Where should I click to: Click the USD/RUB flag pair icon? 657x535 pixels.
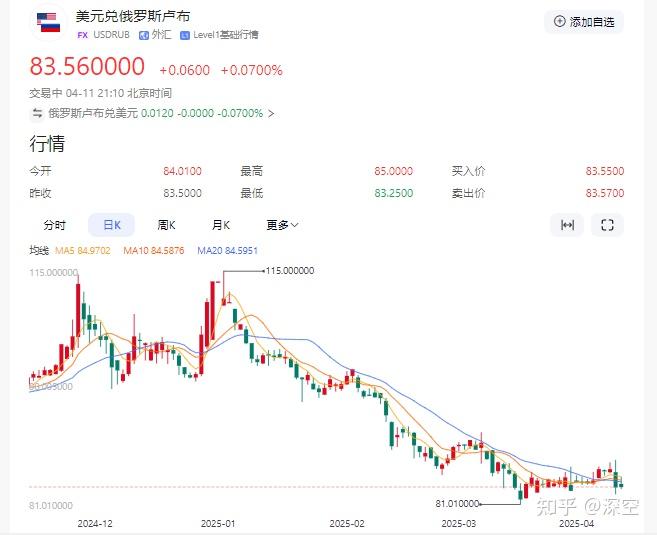[x=49, y=23]
